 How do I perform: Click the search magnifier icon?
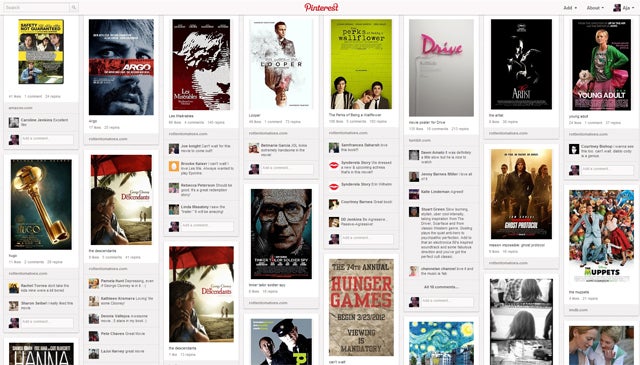point(74,7)
